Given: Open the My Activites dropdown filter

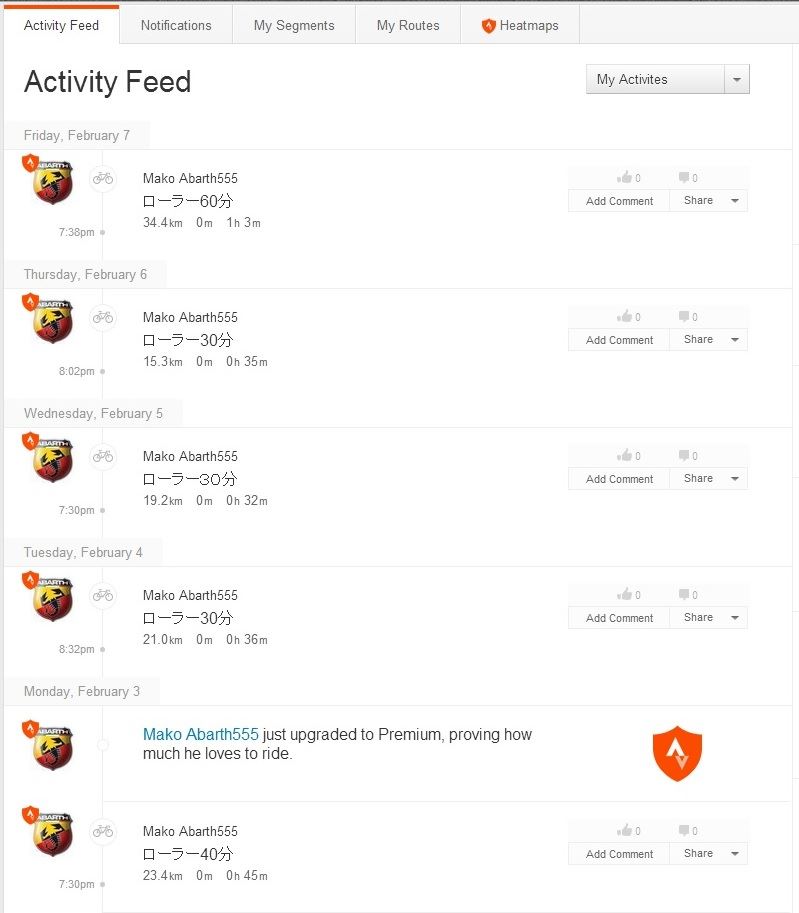Looking at the screenshot, I should (x=667, y=79).
